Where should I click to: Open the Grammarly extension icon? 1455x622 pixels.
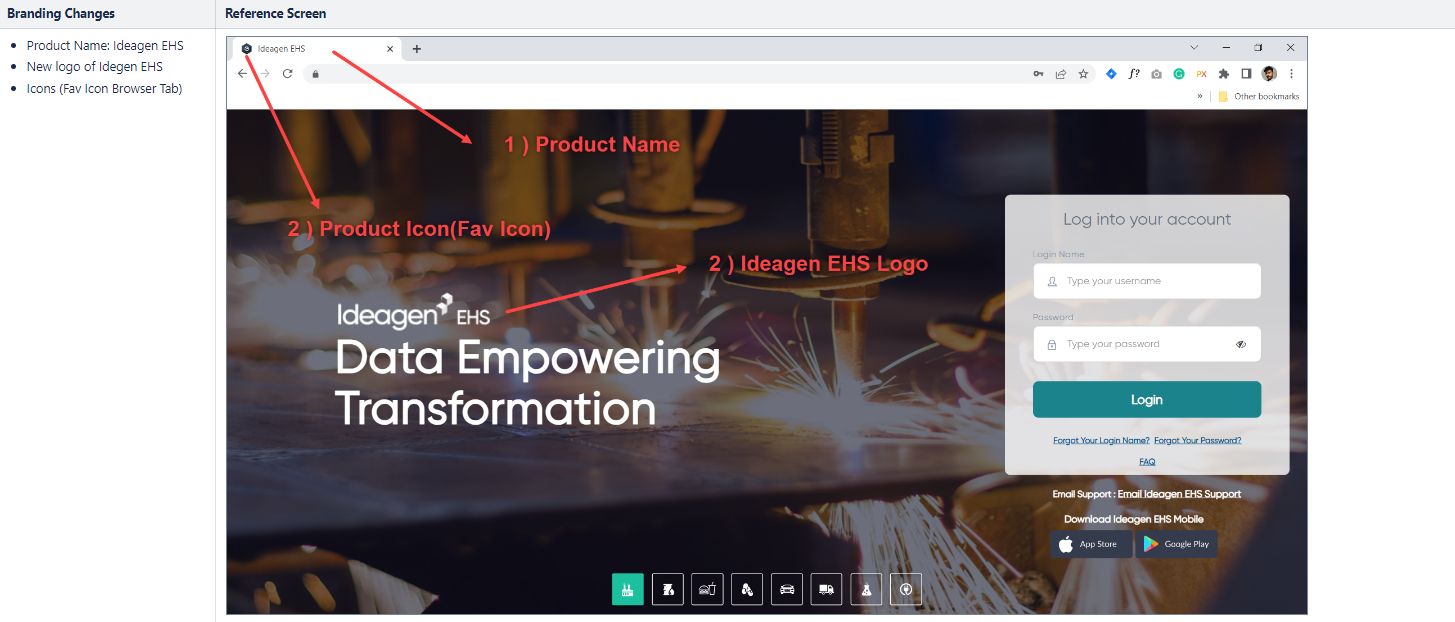point(1179,74)
